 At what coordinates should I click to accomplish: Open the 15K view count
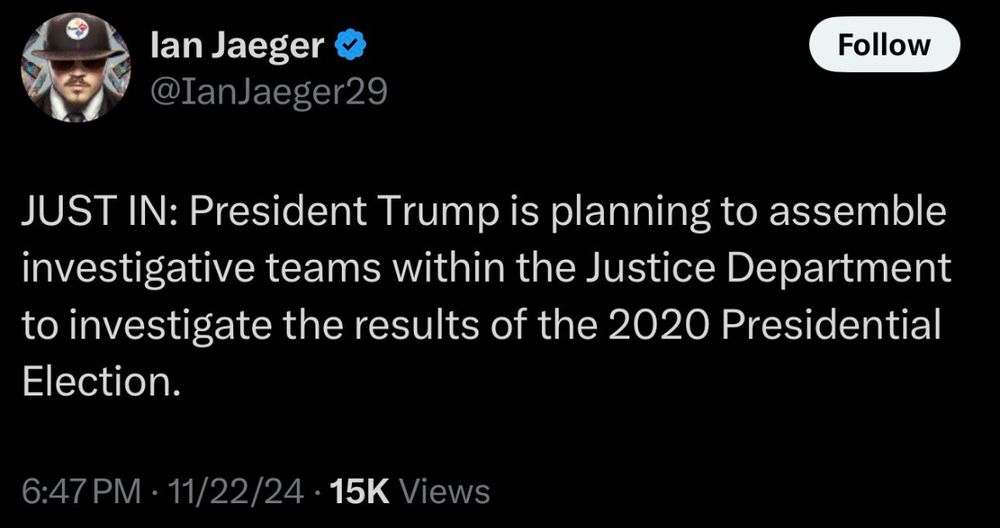pyautogui.click(x=360, y=492)
